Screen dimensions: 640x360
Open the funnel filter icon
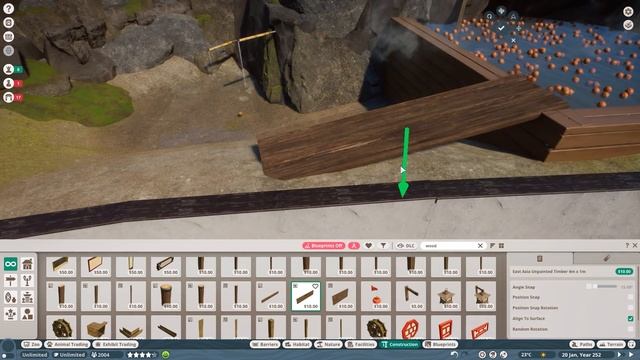[383, 246]
